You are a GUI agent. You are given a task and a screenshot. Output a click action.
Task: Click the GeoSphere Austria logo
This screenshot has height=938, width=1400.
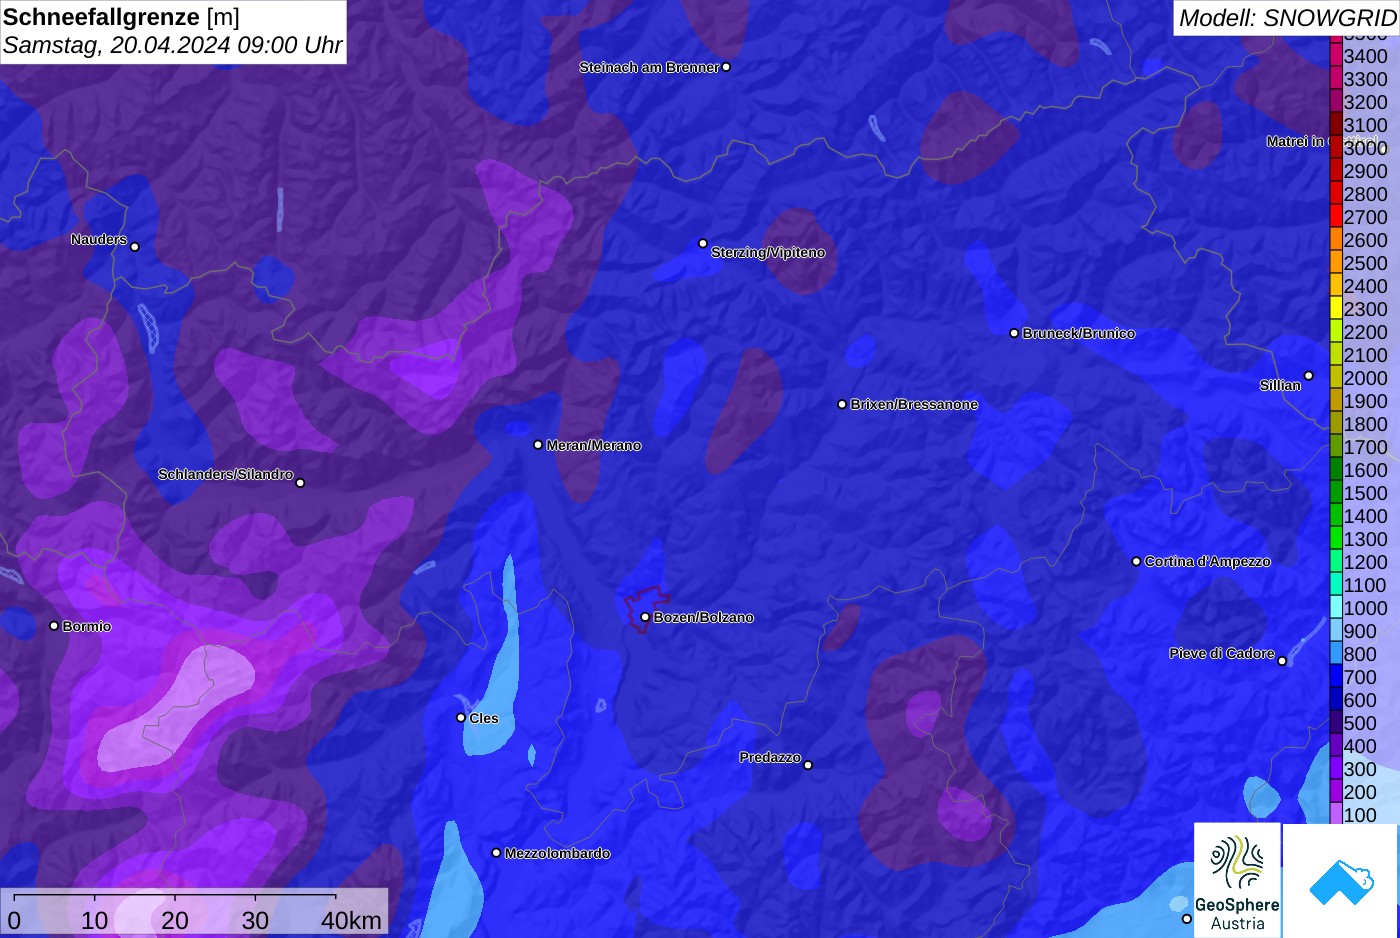point(1237,881)
